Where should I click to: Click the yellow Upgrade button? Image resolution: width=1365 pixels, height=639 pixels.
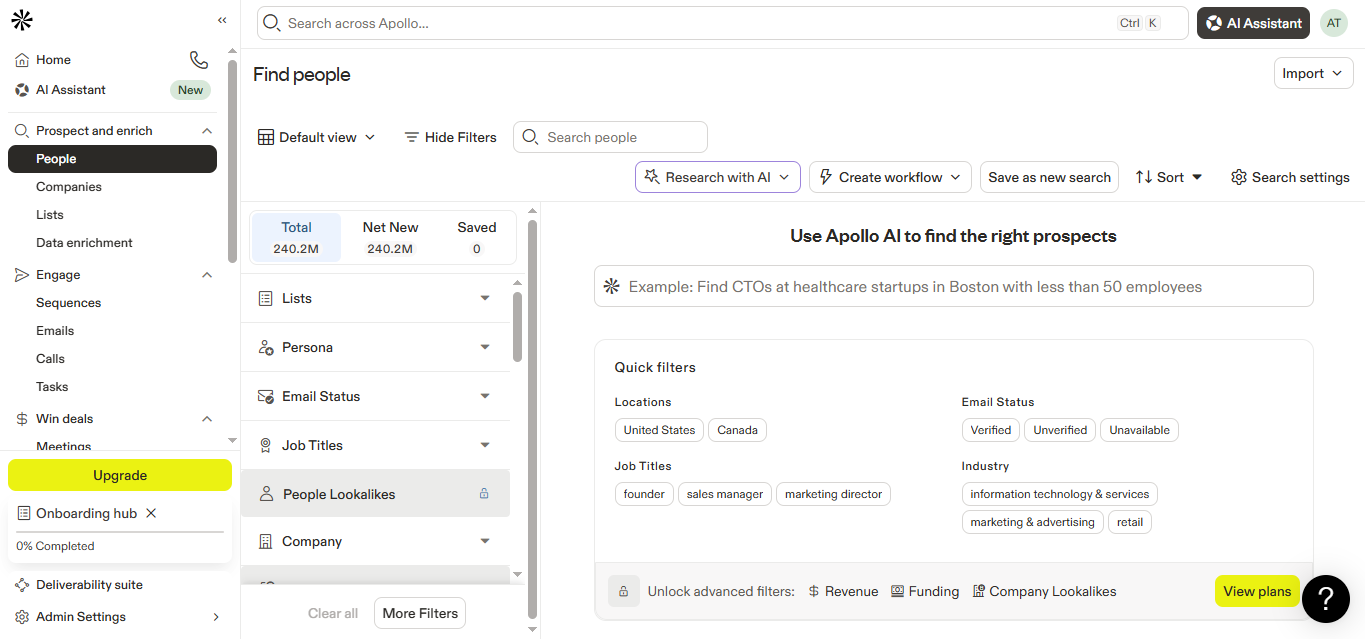click(x=120, y=475)
